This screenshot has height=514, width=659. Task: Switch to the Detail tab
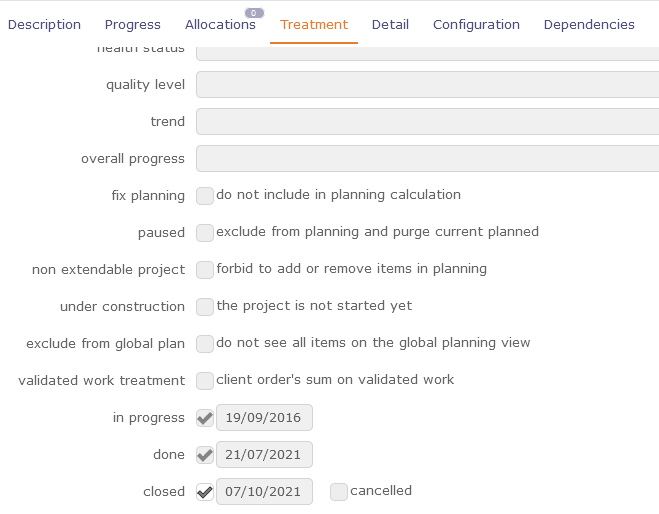pos(390,25)
